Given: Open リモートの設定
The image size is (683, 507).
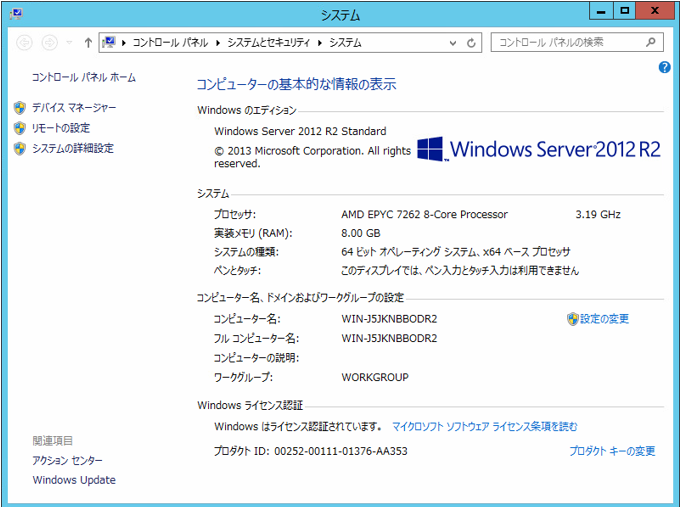Looking at the screenshot, I should coord(61,128).
